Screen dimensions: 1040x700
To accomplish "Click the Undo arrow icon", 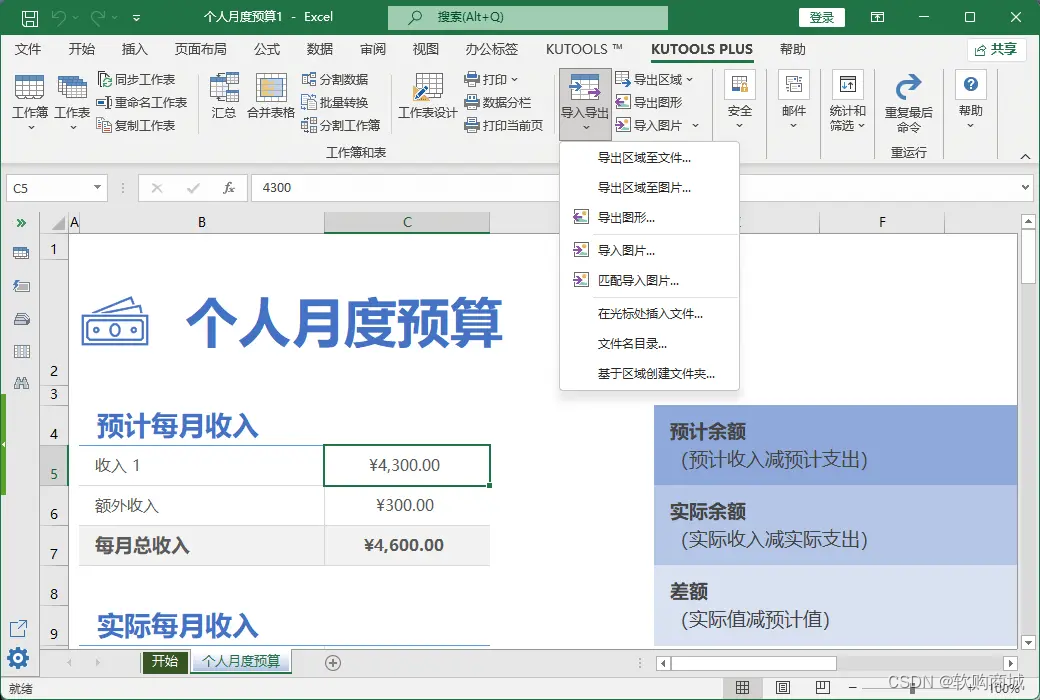I will (x=58, y=17).
